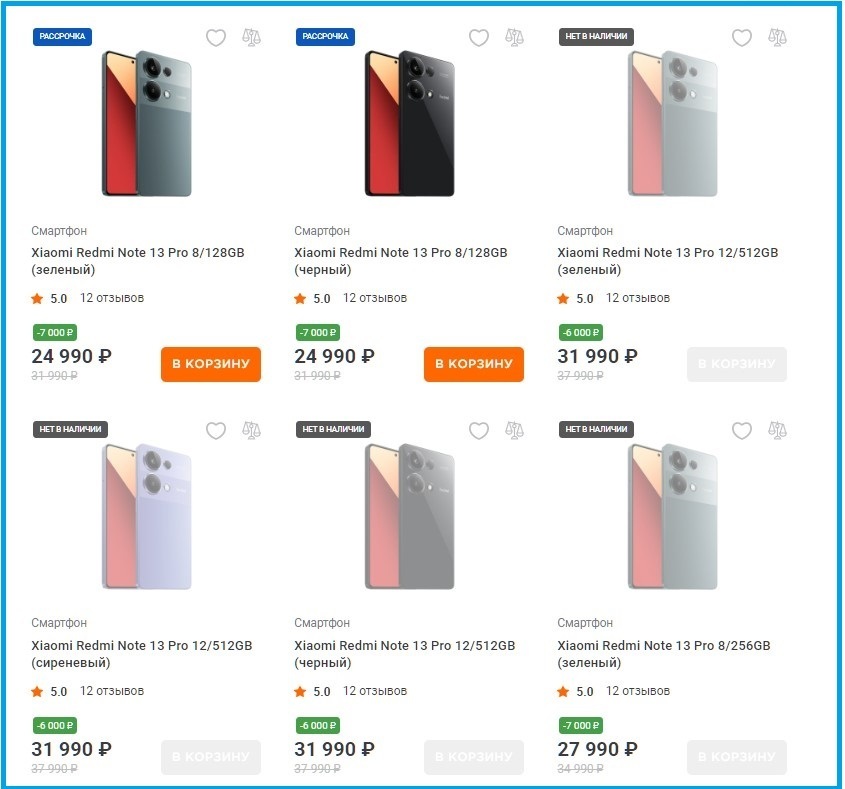Open Xiaomi Redmi Note 13 Pro 8/256GB (зеленый) link
The height and width of the screenshot is (789, 845).
coord(666,654)
